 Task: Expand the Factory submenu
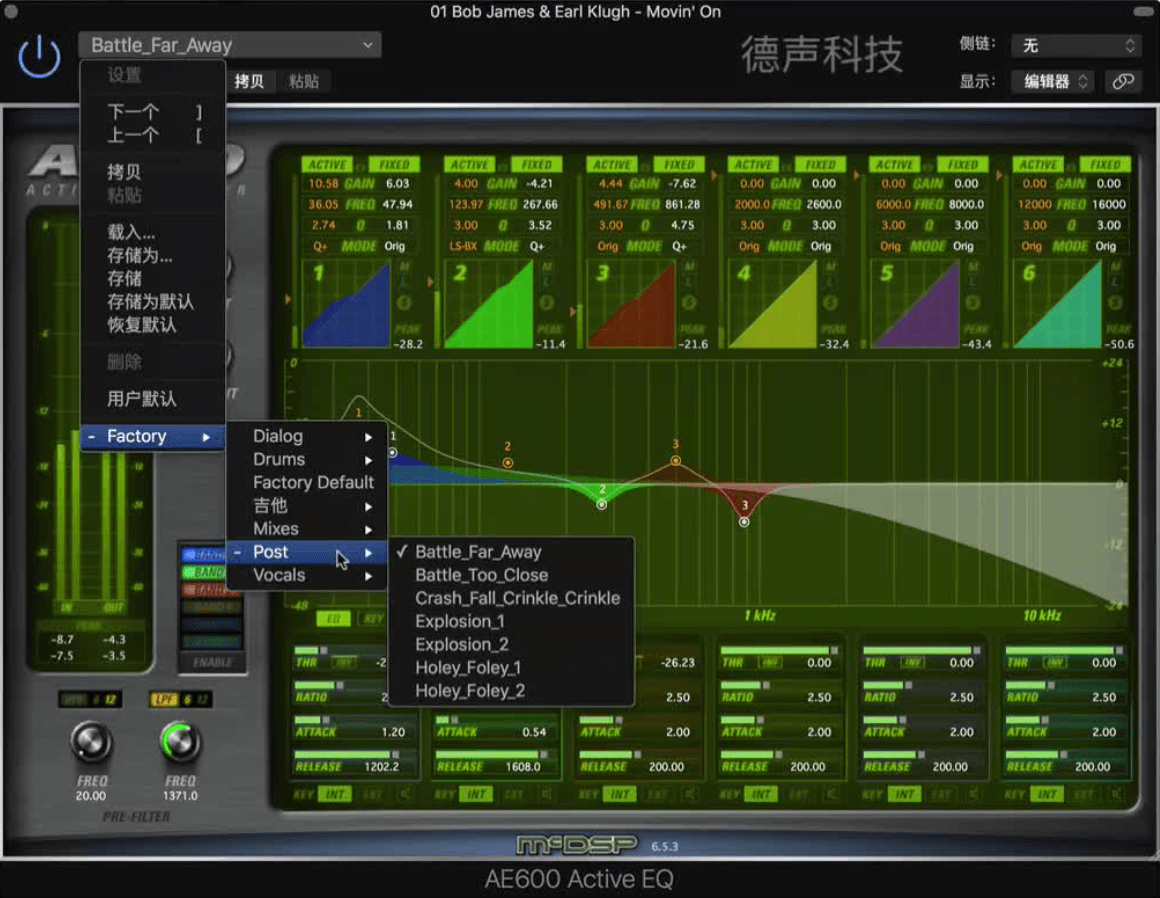(152, 436)
